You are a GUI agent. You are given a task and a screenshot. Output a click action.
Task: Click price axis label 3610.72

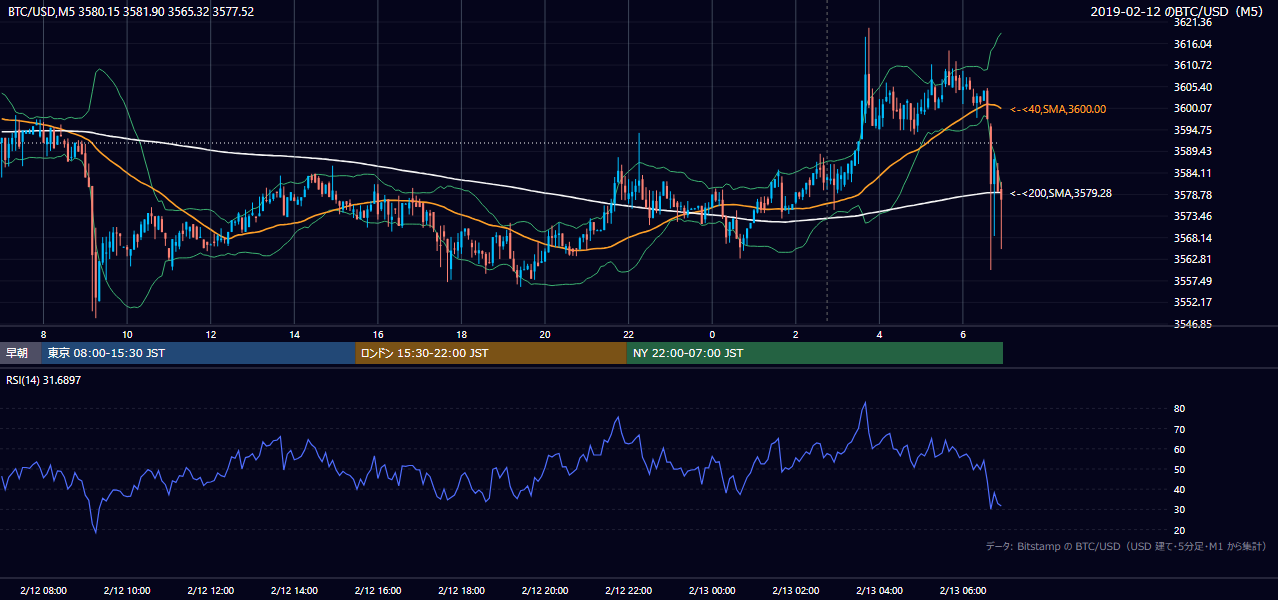[x=1193, y=65]
